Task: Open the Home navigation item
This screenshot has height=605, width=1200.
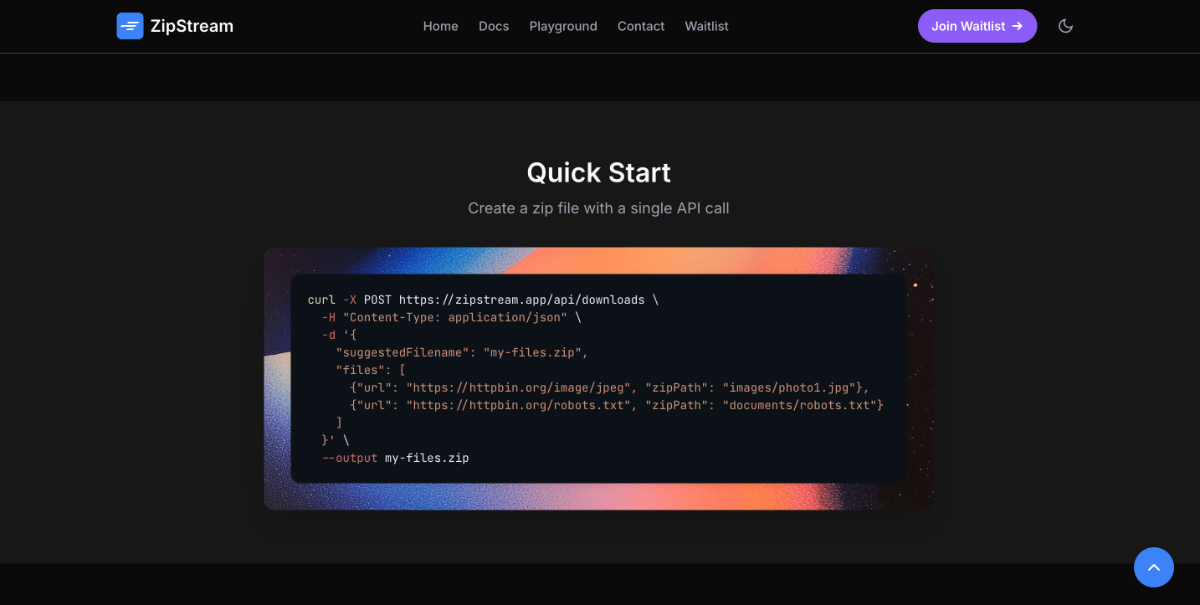Action: pyautogui.click(x=440, y=26)
